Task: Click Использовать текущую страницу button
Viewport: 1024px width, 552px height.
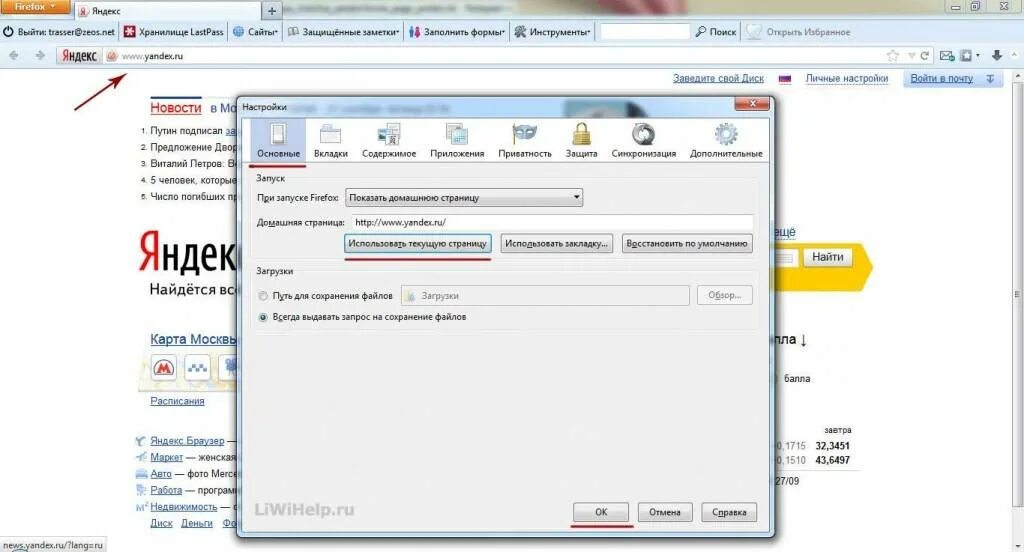Action: click(417, 244)
